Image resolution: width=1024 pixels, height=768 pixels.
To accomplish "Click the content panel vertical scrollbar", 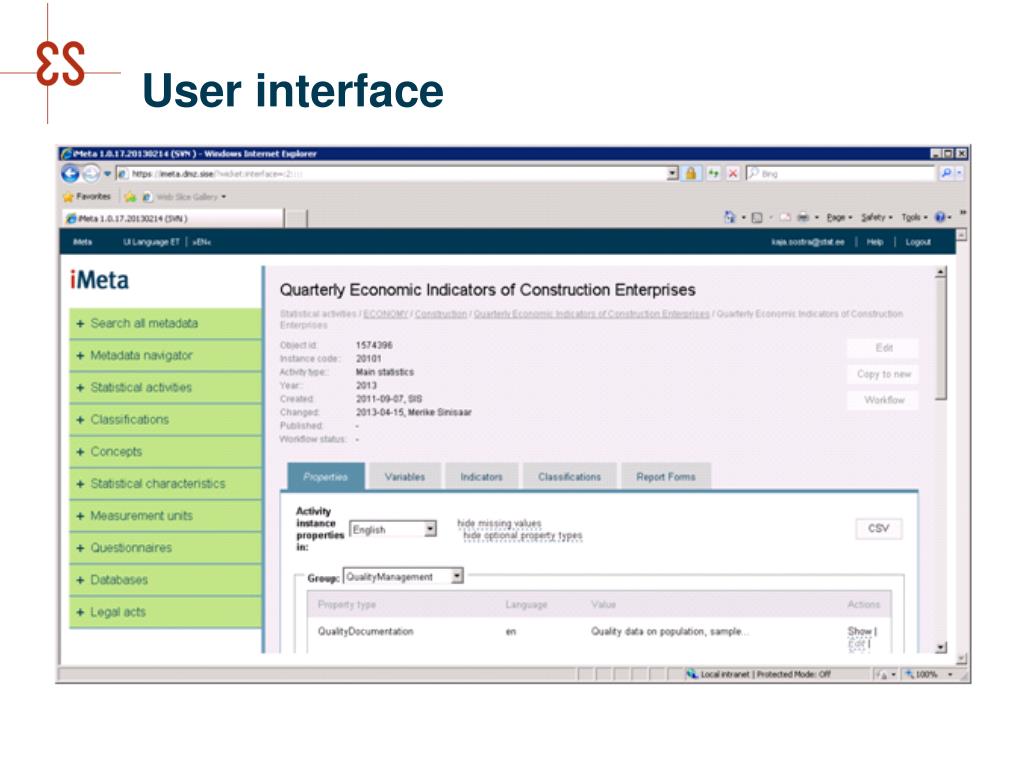I will coord(940,460).
